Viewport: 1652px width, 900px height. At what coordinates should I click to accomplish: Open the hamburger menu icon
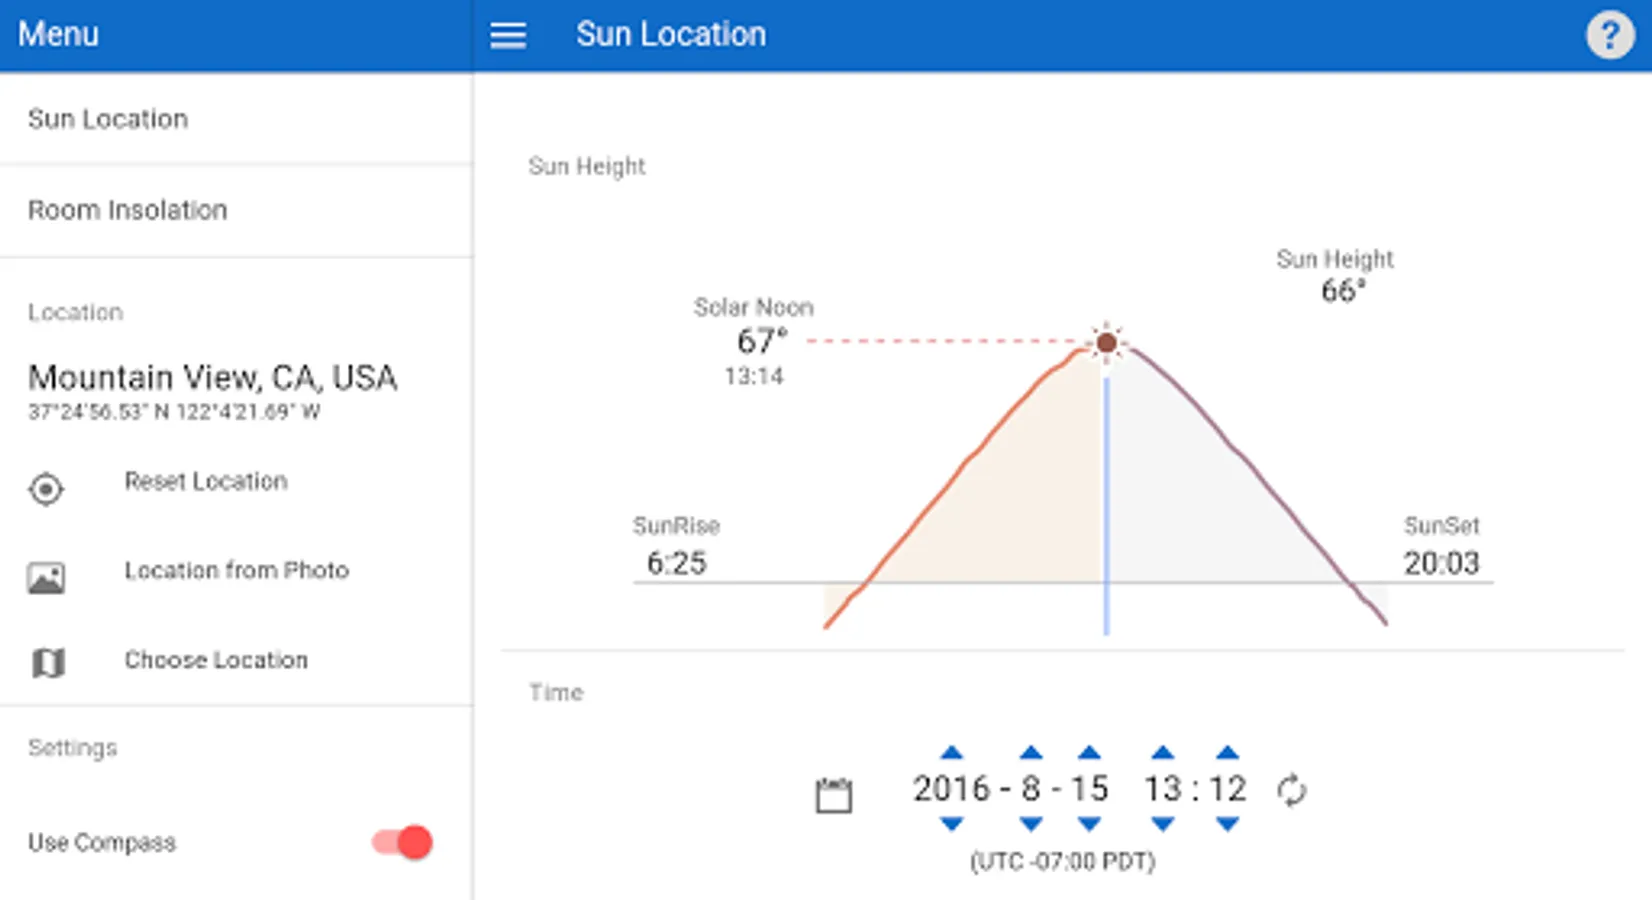508,35
